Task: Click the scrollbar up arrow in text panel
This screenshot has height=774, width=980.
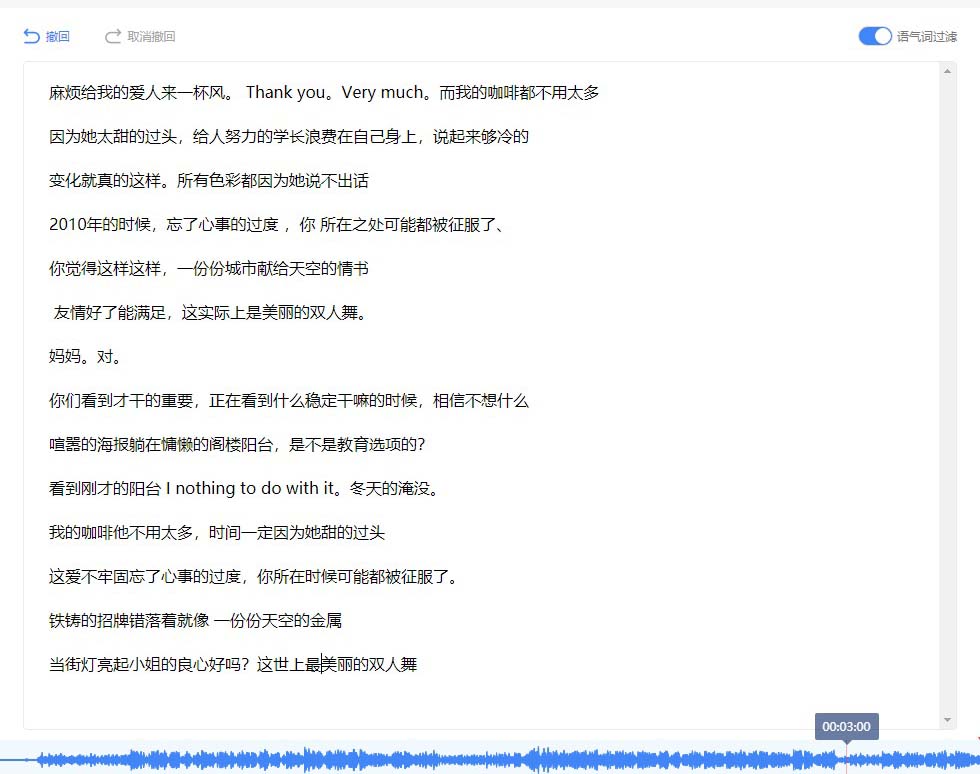Action: tap(948, 71)
